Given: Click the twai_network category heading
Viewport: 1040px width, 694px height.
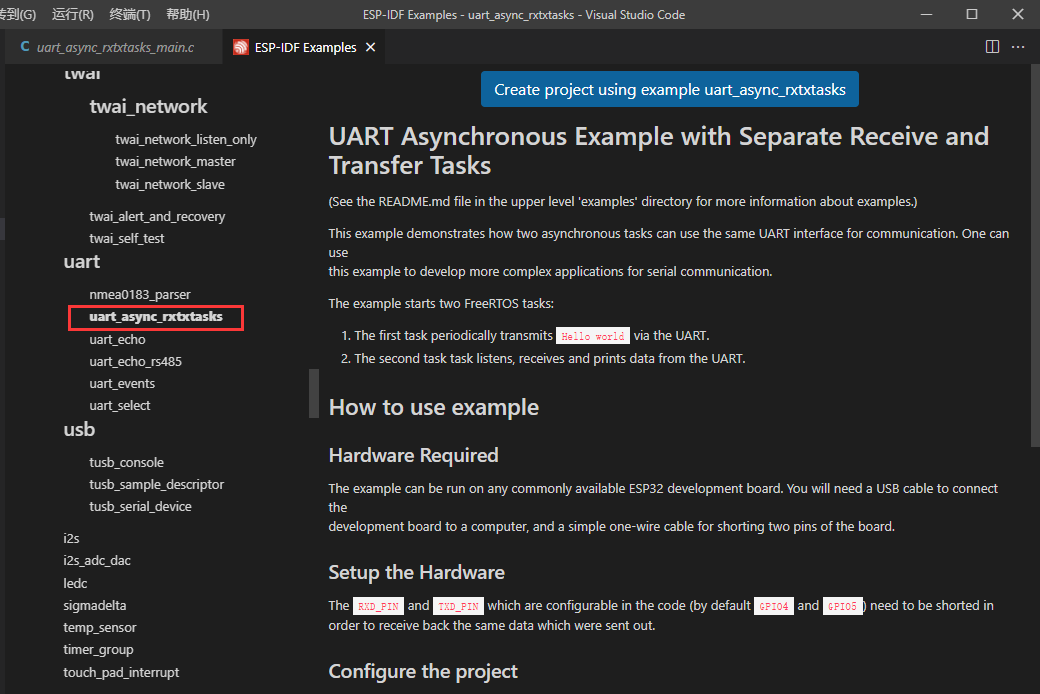Looking at the screenshot, I should tap(149, 106).
